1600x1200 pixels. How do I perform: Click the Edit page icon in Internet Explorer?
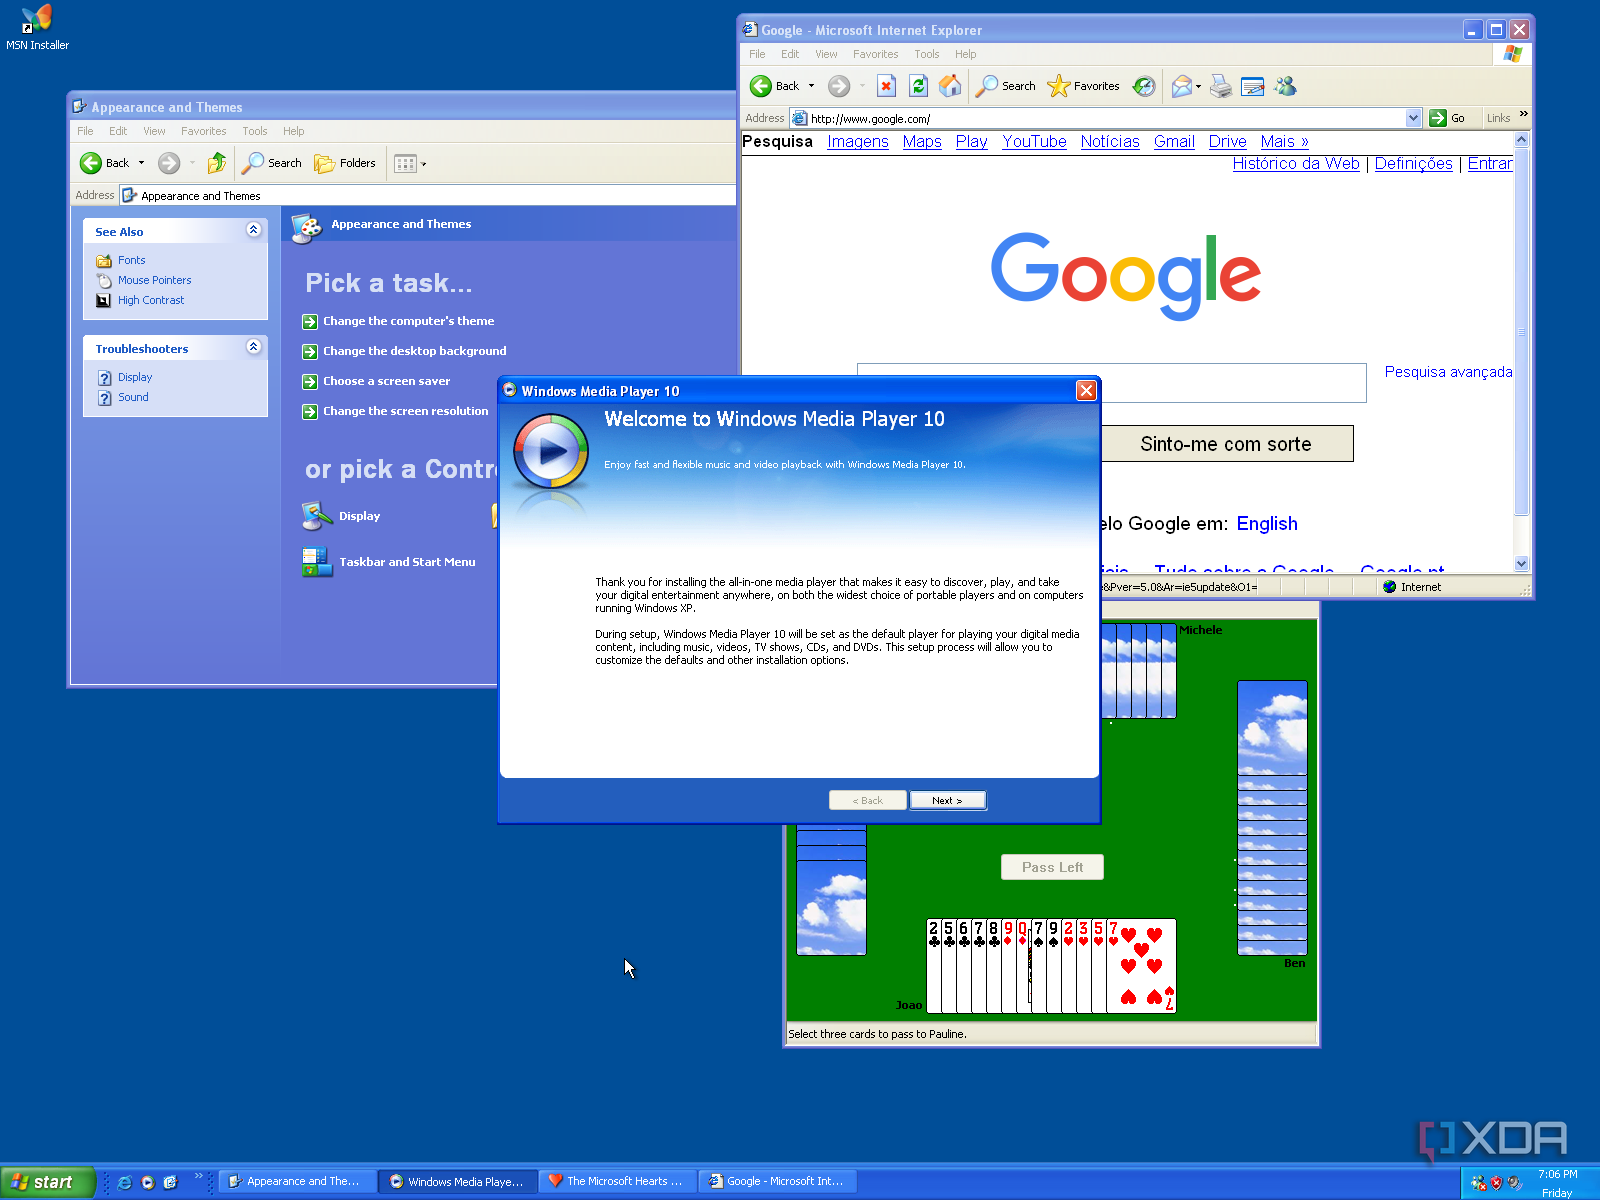[x=1253, y=87]
